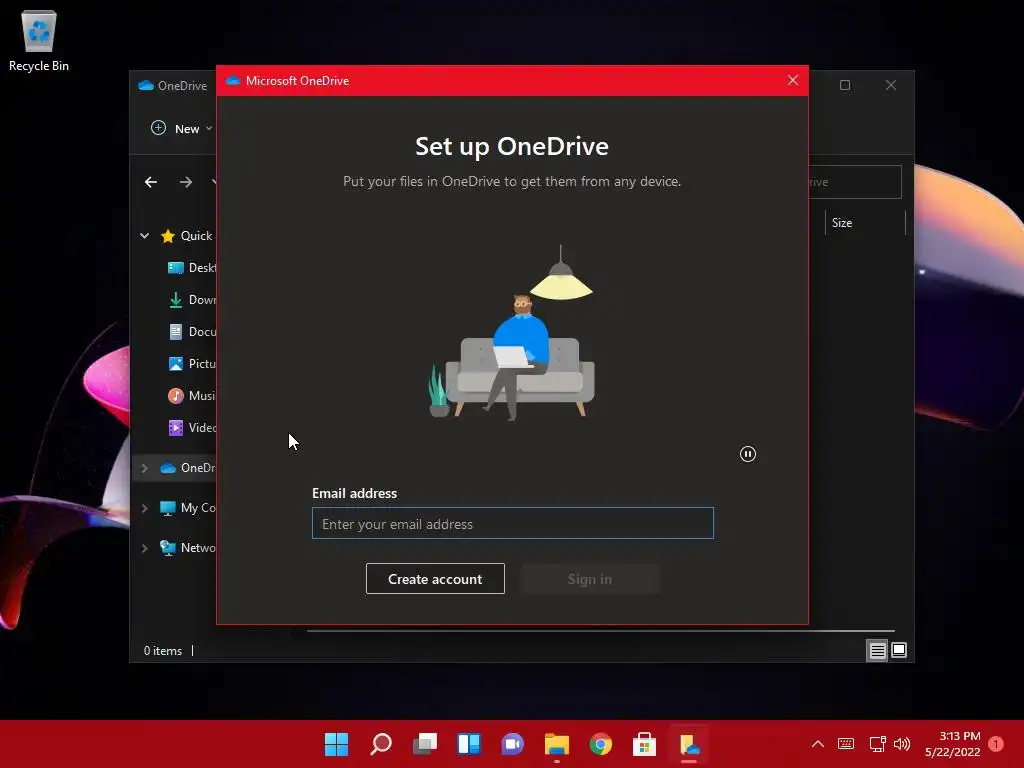Show hidden system tray icons

point(818,744)
